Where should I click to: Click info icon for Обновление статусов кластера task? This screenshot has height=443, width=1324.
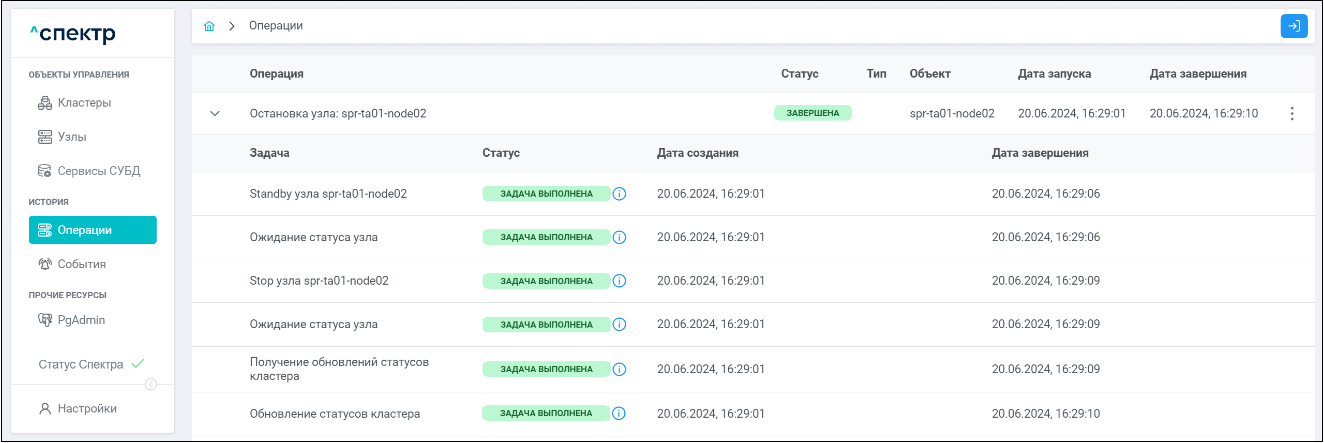coord(619,413)
